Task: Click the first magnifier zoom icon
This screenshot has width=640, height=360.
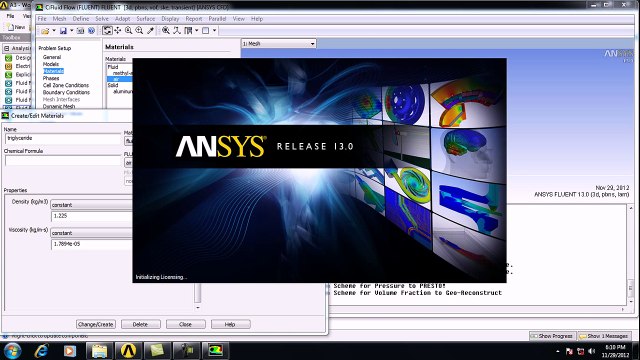Action: point(129,31)
